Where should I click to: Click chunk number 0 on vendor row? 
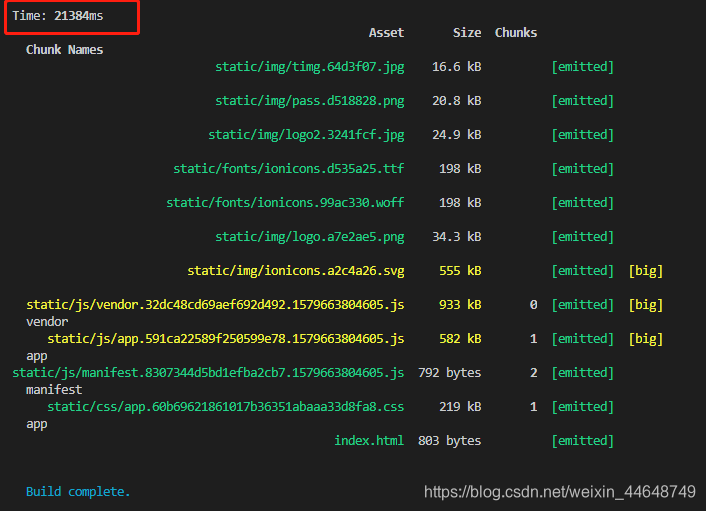[x=534, y=305]
